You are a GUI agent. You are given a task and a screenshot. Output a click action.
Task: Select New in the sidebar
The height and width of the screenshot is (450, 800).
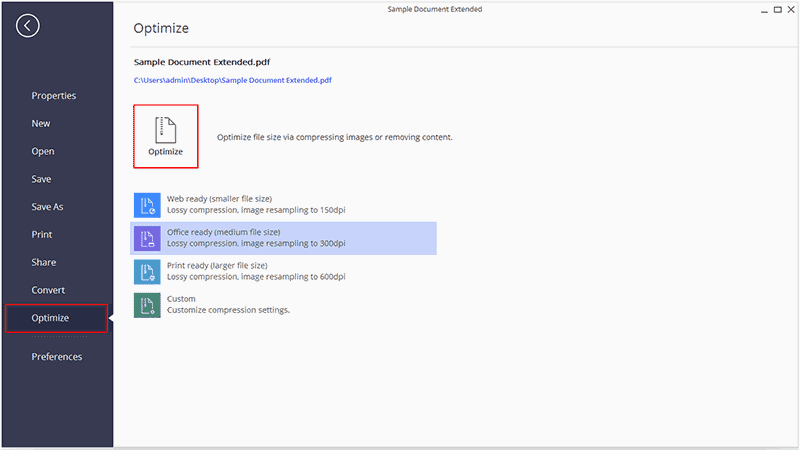[x=41, y=123]
